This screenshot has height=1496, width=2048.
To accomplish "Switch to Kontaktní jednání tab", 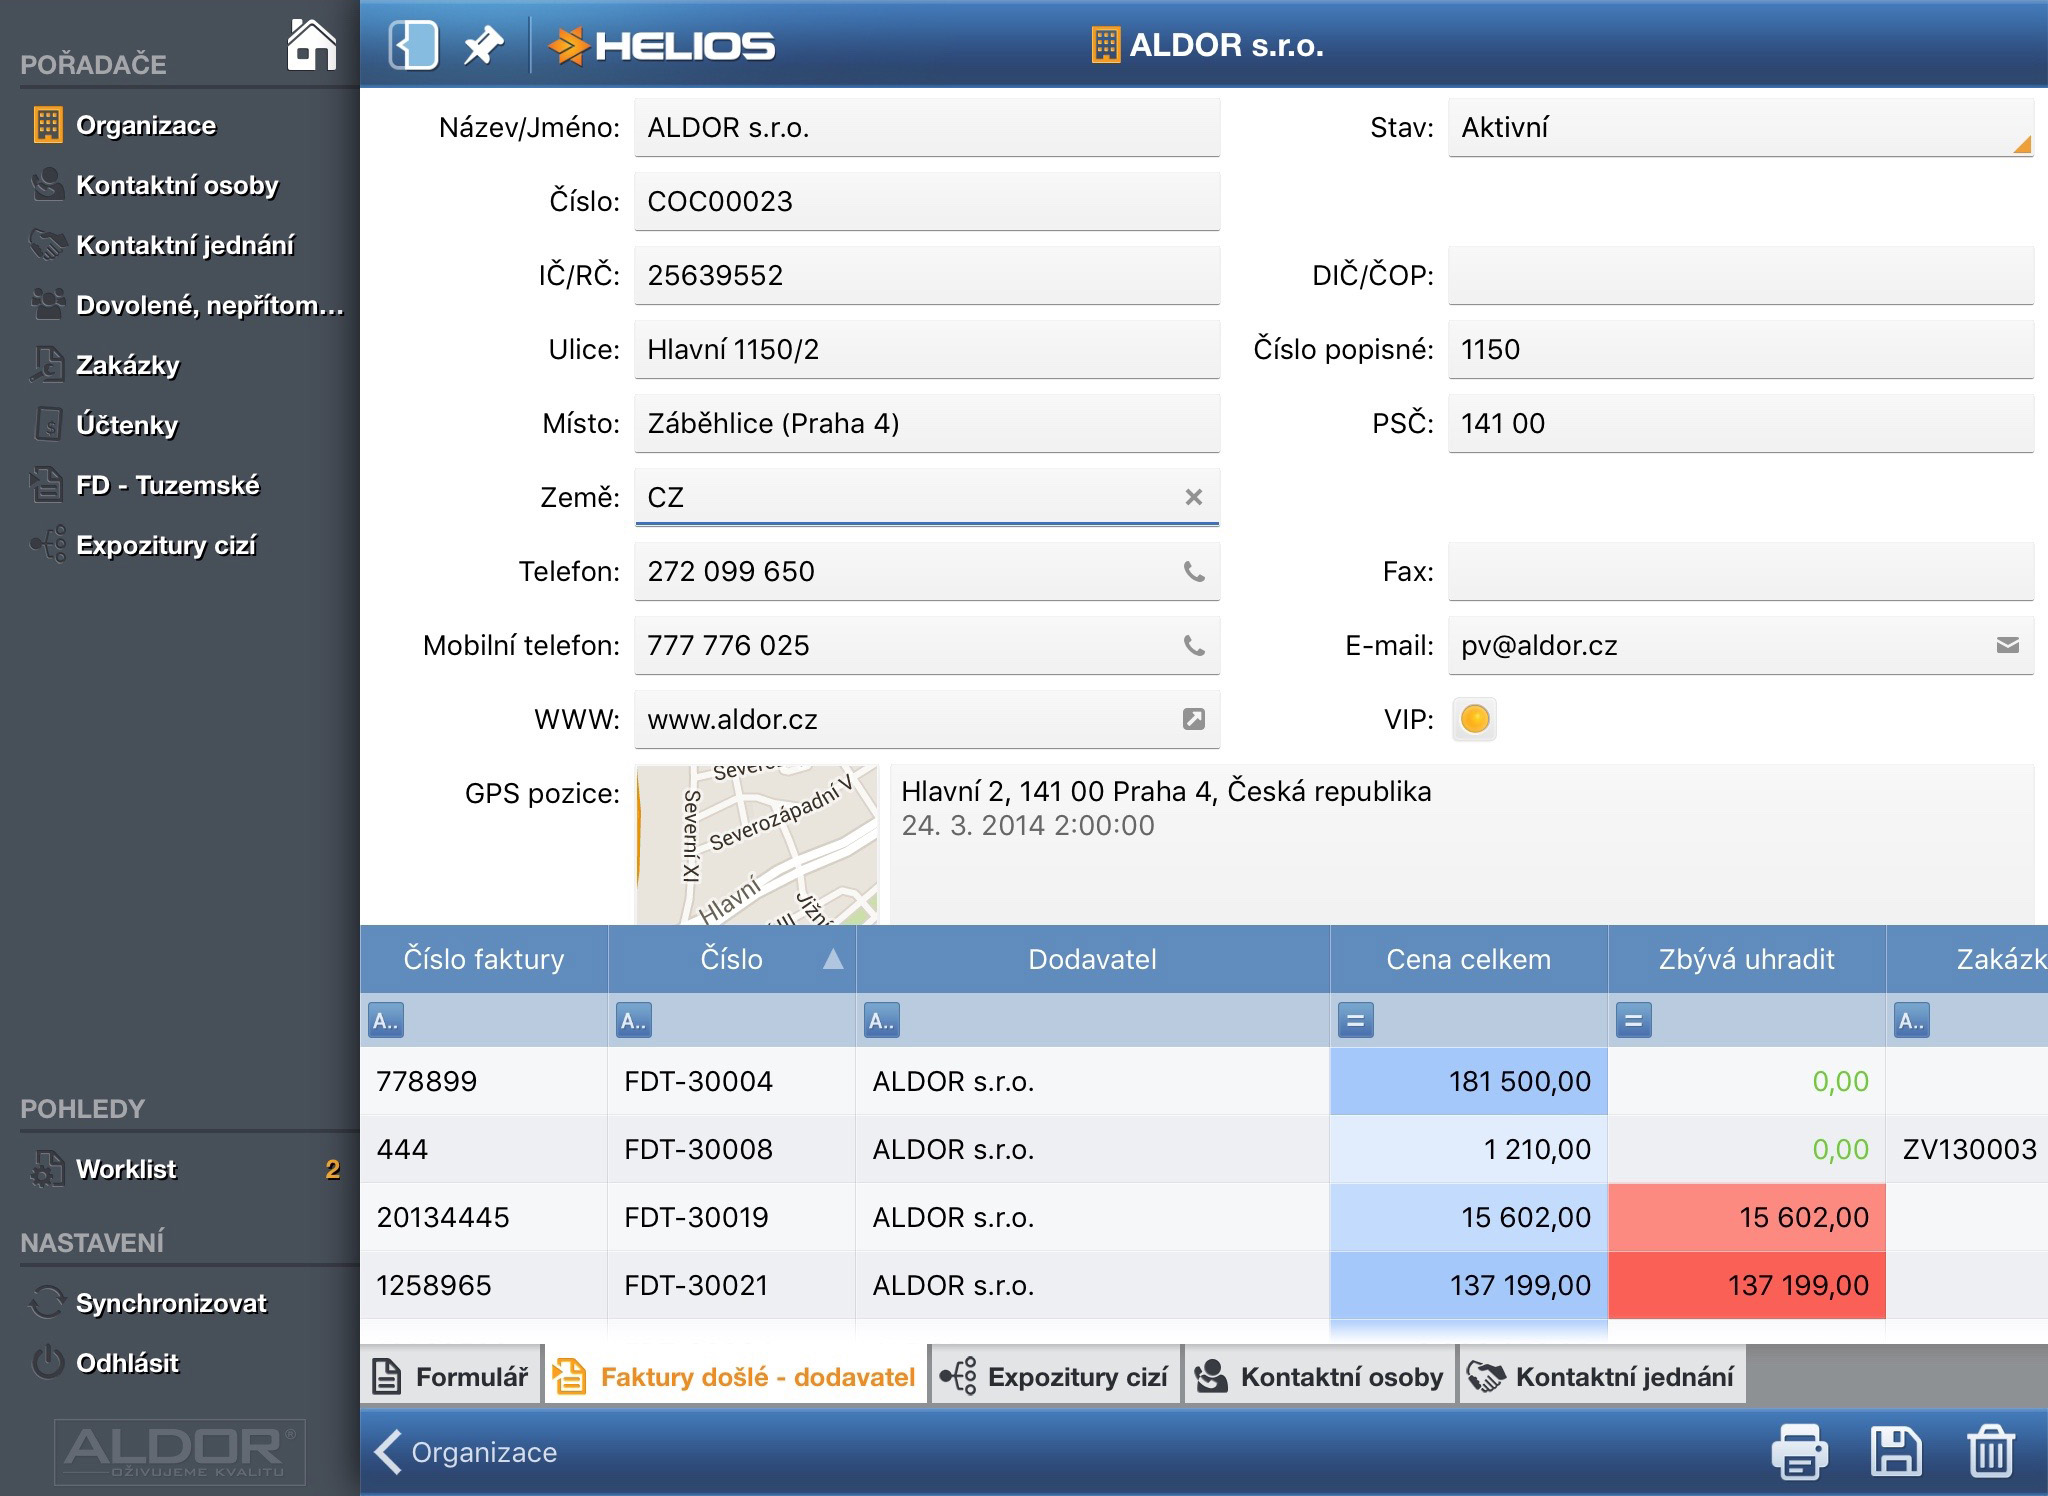I will pos(1603,1377).
